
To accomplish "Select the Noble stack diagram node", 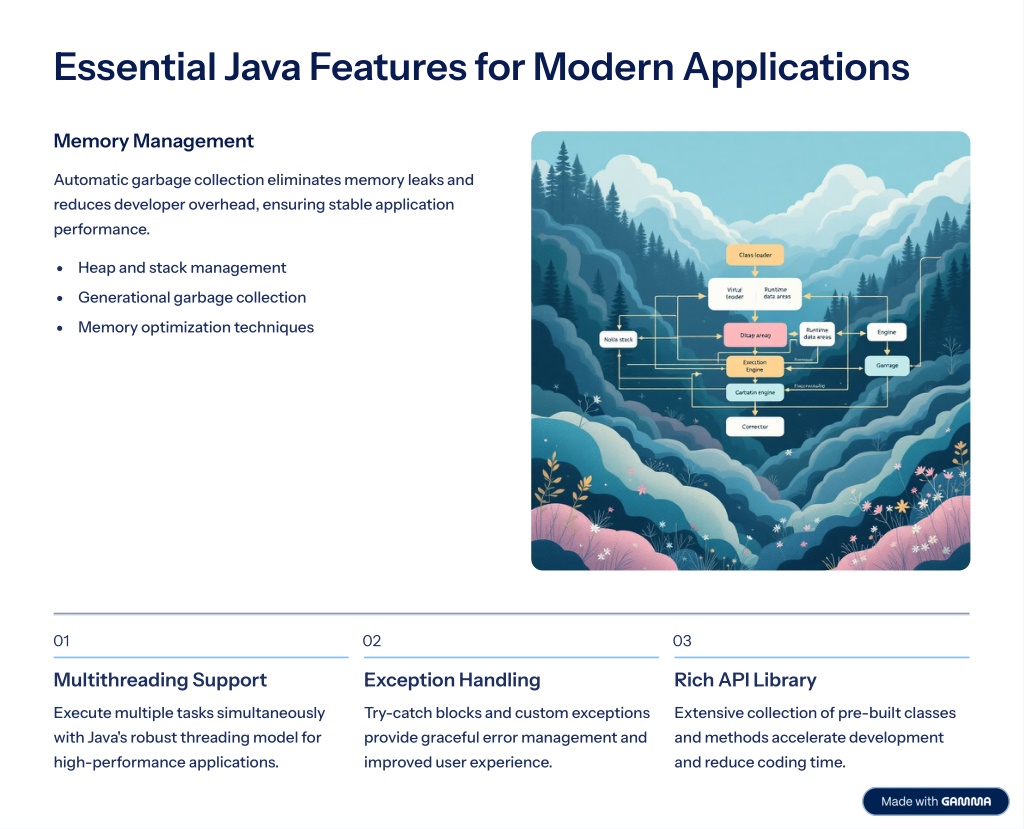I will (617, 340).
